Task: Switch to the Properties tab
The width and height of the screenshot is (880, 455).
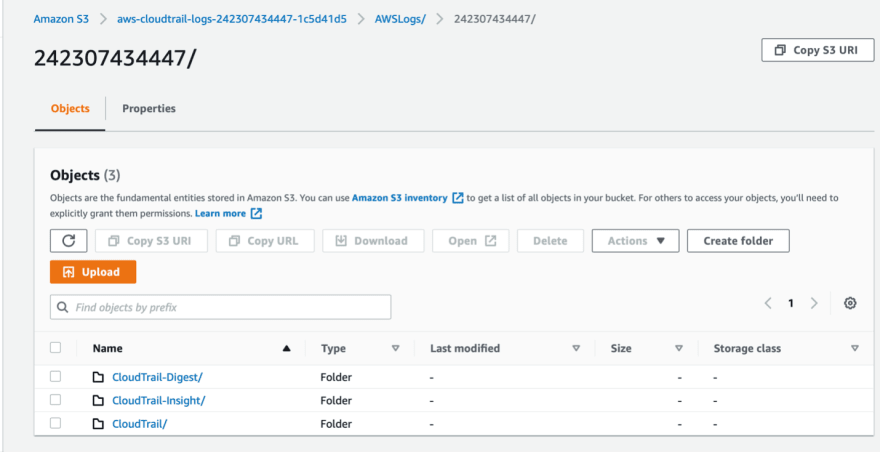Action: [x=149, y=109]
